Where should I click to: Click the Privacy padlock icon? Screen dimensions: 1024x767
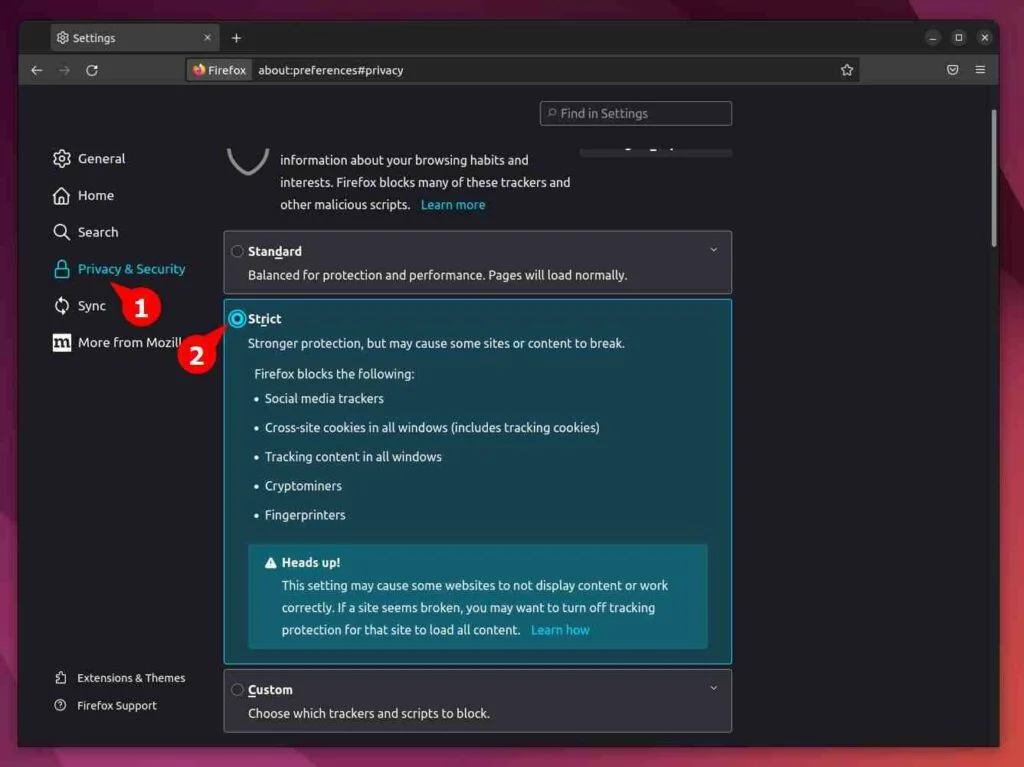pyautogui.click(x=61, y=269)
